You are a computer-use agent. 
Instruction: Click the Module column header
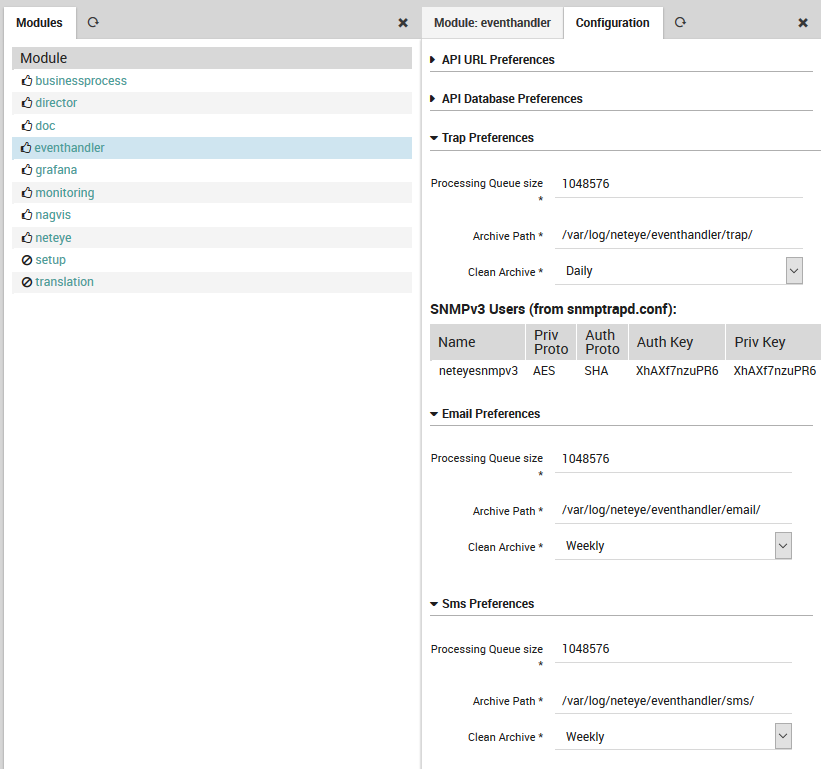click(x=212, y=58)
